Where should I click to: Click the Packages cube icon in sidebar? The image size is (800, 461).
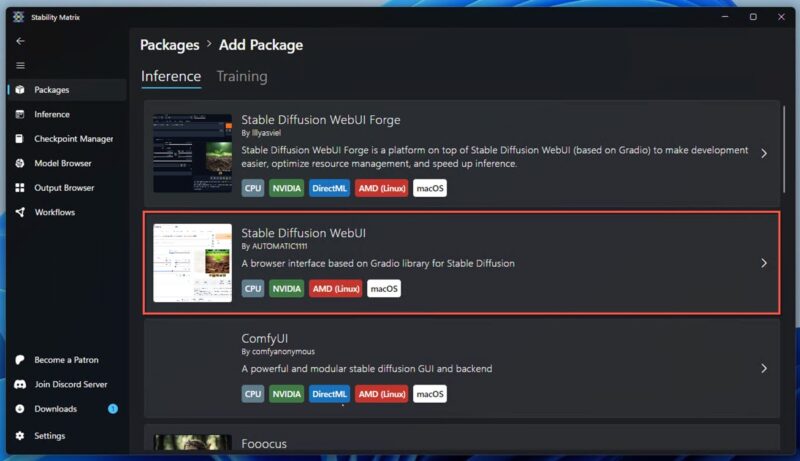20,90
